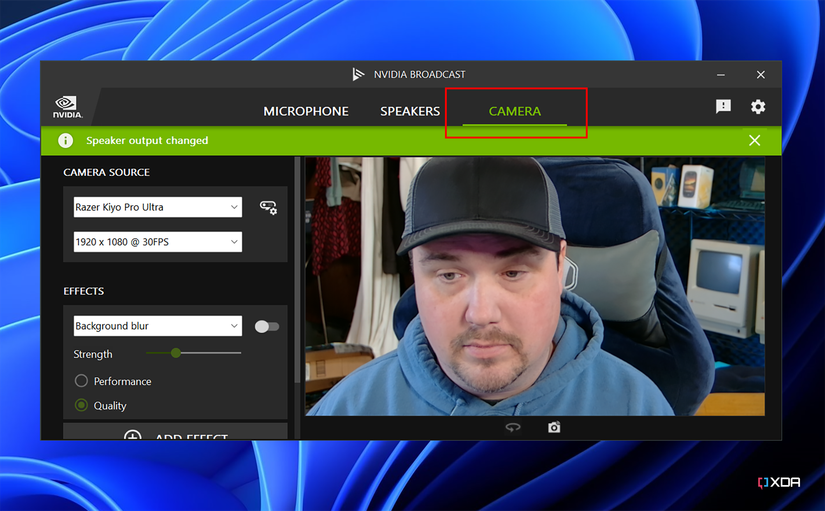Screen dimensions: 825x511
Task: Open the Background blur effect dropdown
Action: coord(158,326)
